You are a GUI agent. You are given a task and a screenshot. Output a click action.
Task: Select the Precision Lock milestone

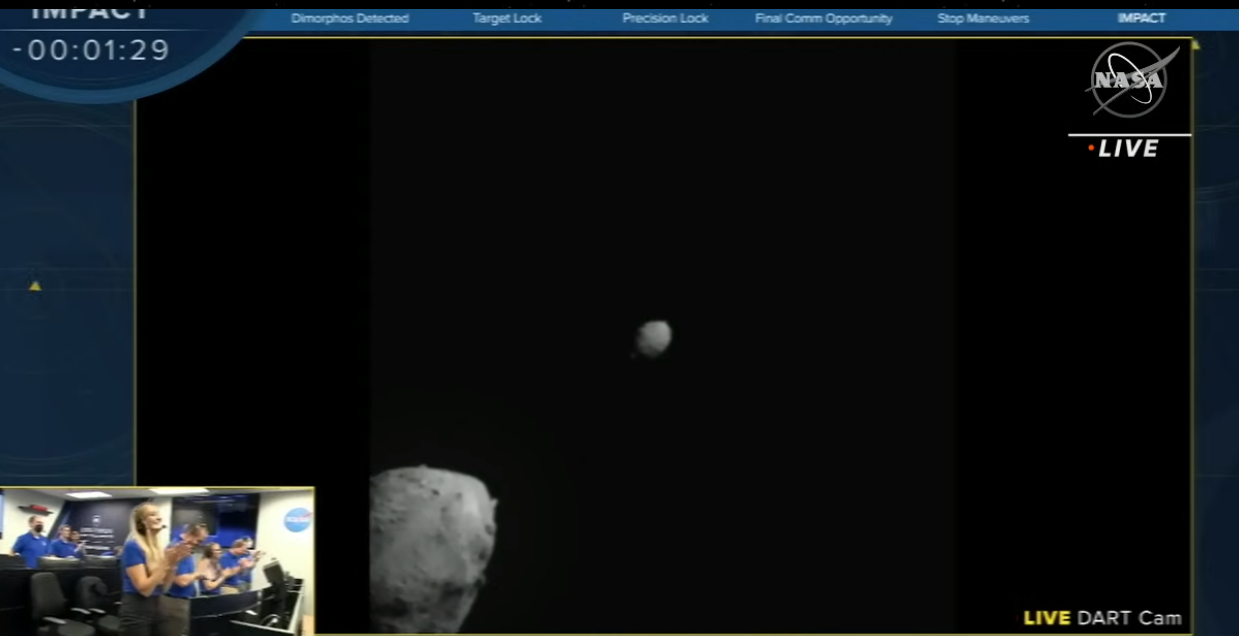665,19
